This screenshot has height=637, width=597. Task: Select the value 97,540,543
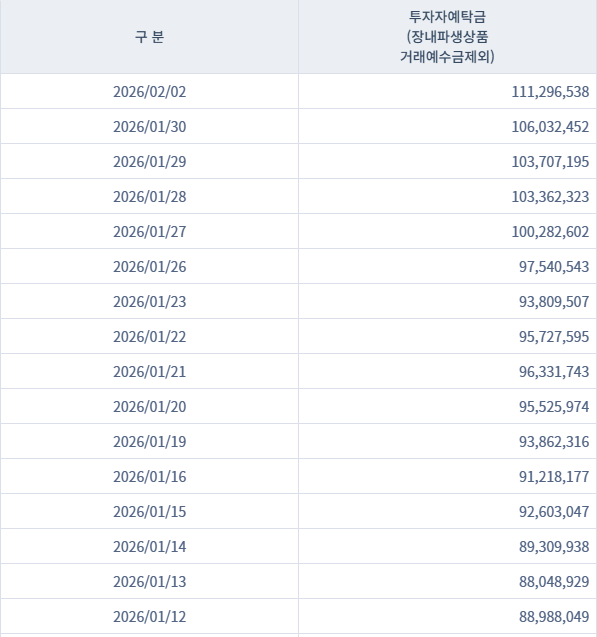click(554, 266)
